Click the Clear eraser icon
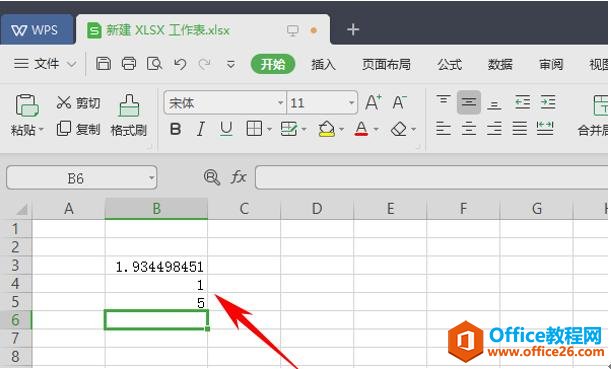The width and height of the screenshot is (611, 369). (x=399, y=129)
